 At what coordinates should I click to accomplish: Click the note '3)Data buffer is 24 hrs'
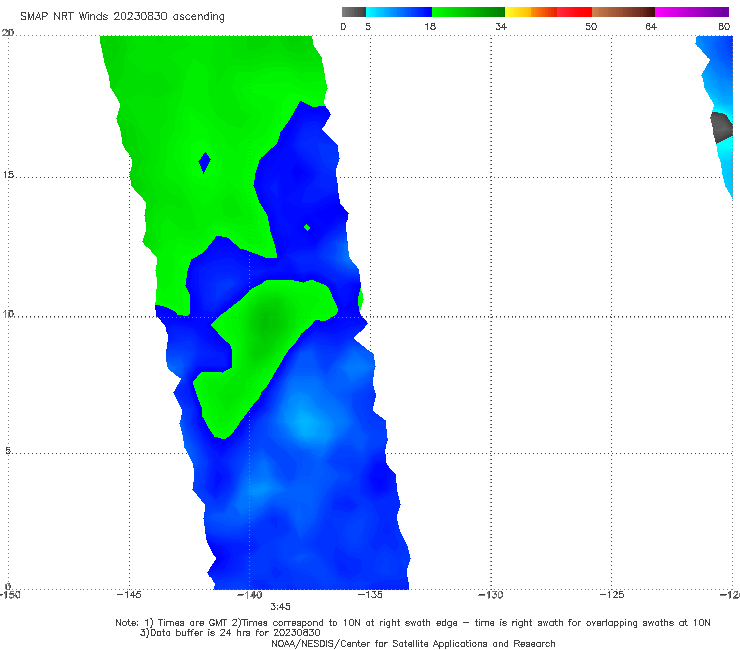pos(230,633)
